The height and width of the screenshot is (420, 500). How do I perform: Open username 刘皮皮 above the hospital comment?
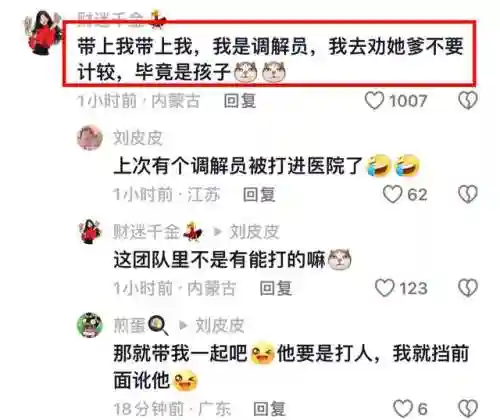138,138
